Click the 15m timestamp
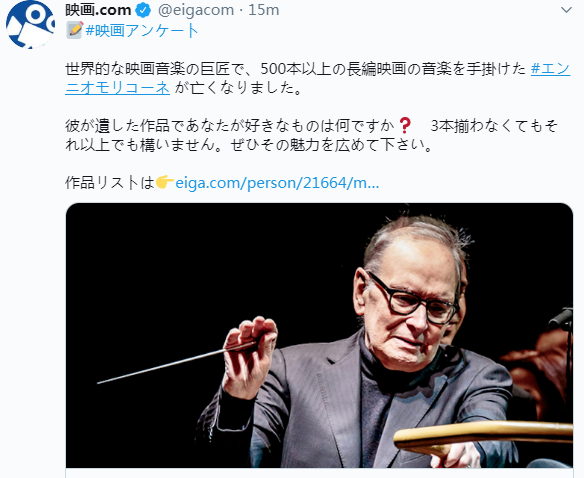 tap(264, 10)
